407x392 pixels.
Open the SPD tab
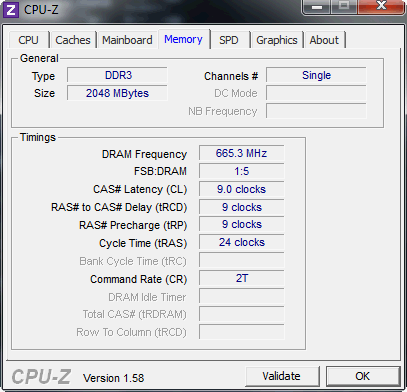pyautogui.click(x=229, y=40)
